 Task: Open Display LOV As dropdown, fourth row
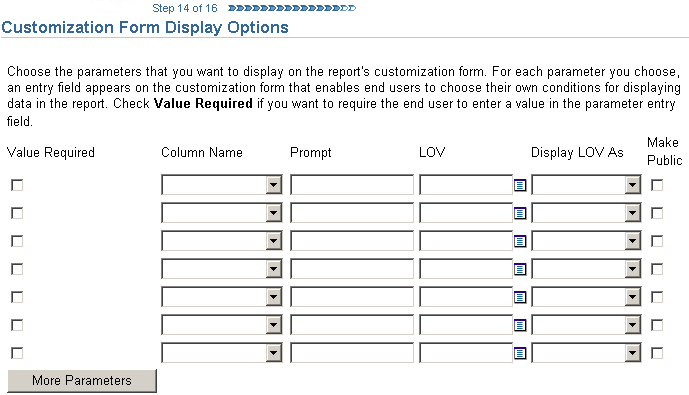tap(586, 269)
